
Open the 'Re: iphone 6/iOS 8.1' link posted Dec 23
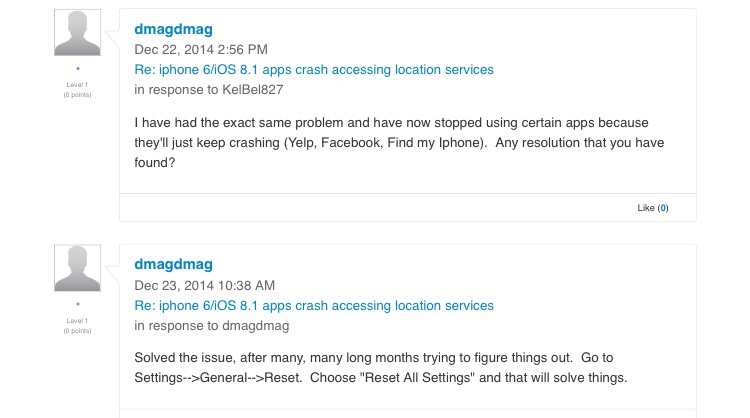click(x=314, y=305)
